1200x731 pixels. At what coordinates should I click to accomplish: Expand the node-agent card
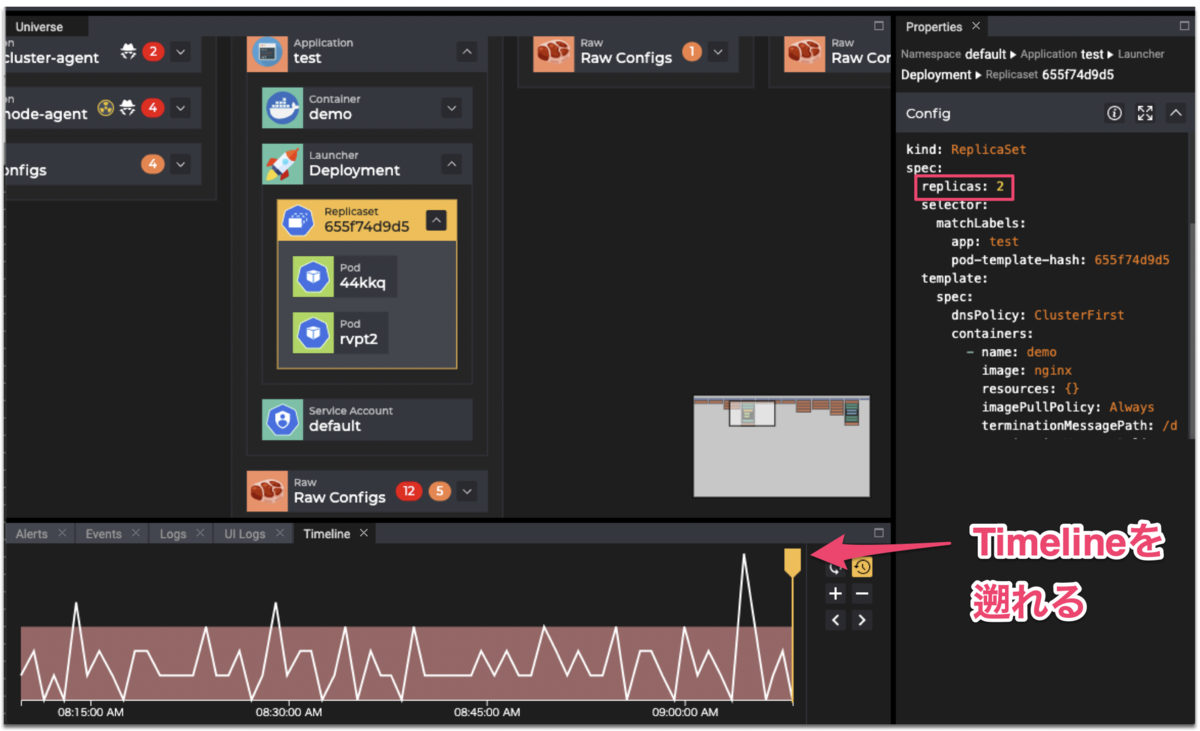(180, 108)
